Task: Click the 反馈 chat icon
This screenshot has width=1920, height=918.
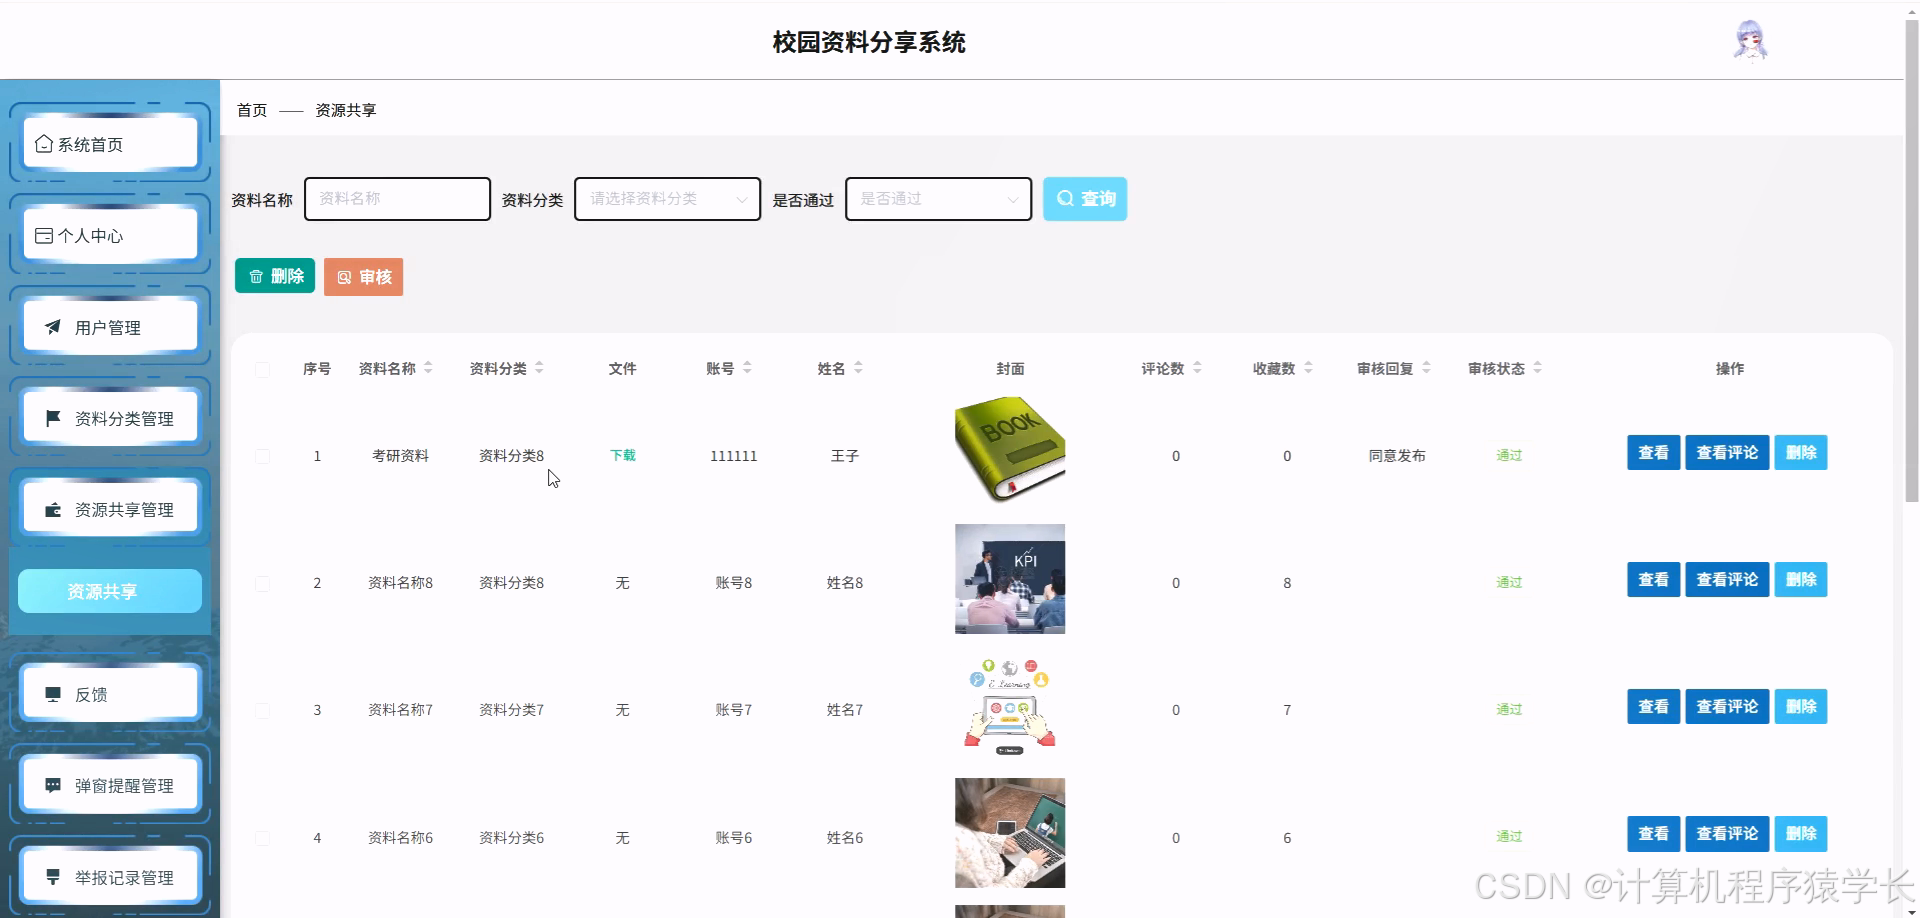Action: tap(54, 693)
